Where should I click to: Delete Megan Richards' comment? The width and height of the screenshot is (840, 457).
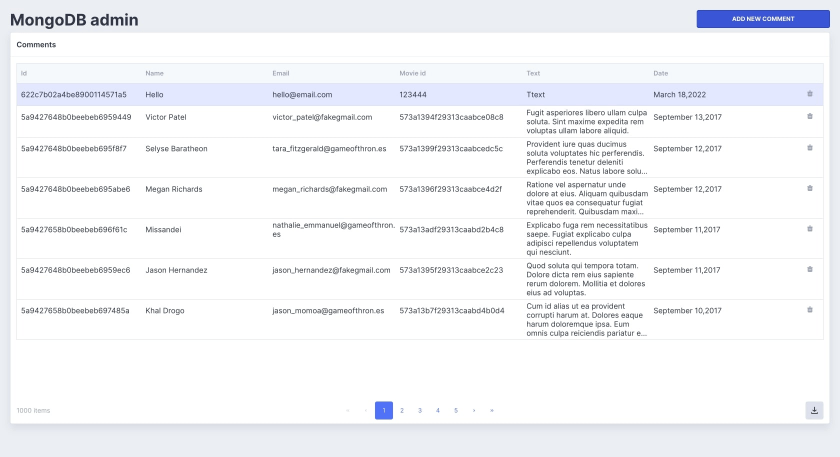point(809,189)
